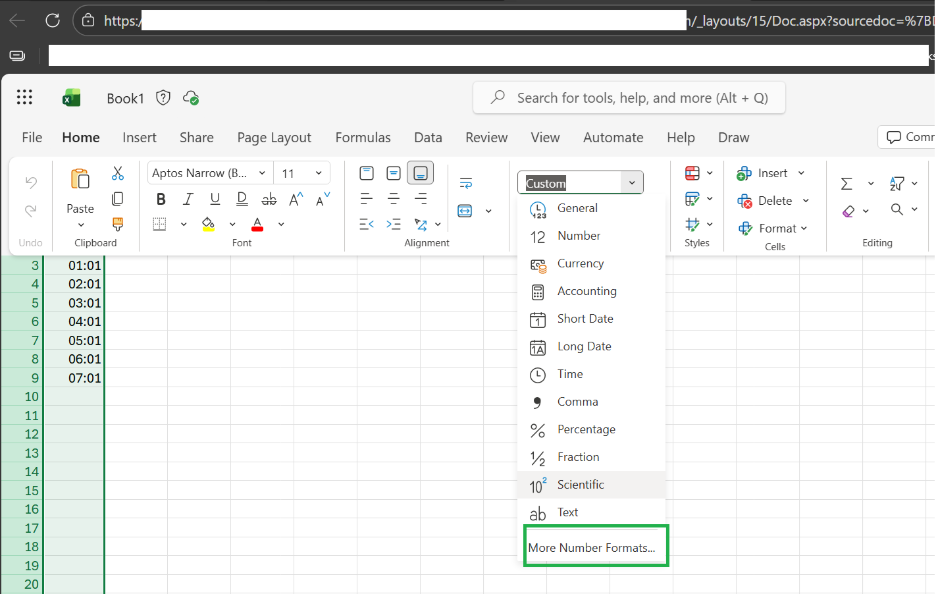Click Increase Font Size icon
Screen dimensions: 936x594
click(296, 199)
